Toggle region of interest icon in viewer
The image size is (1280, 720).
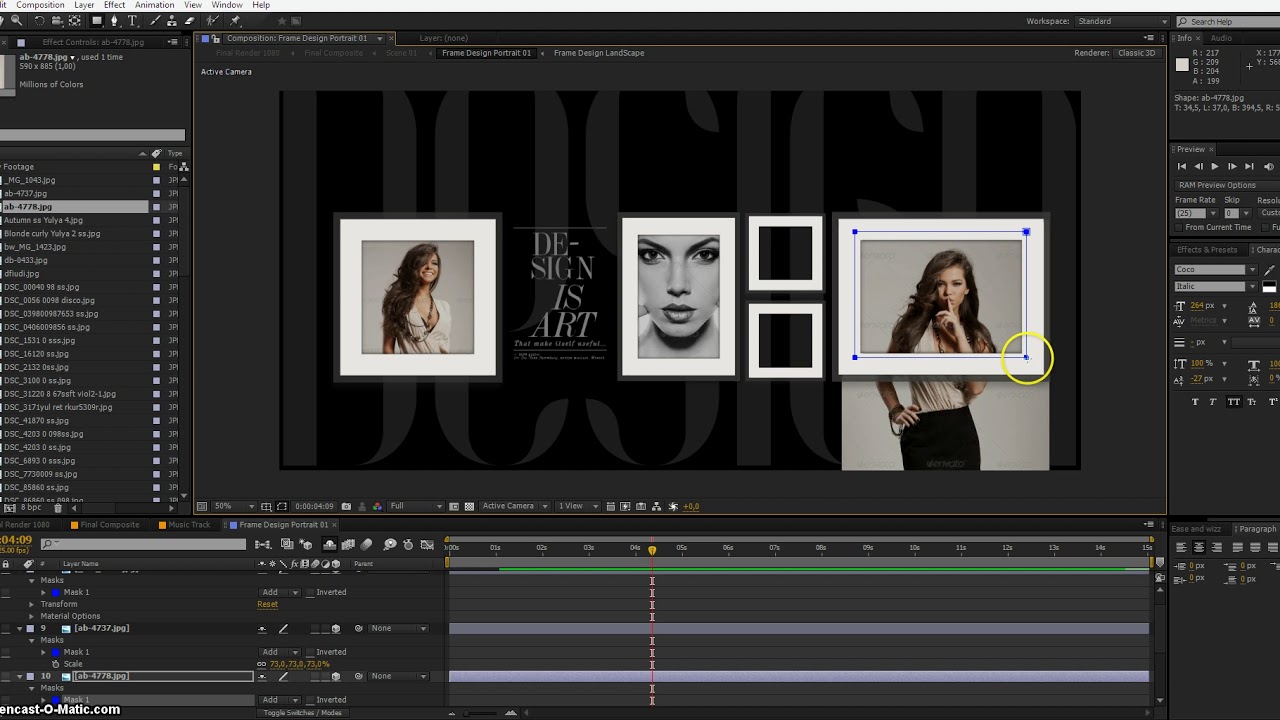coord(453,506)
